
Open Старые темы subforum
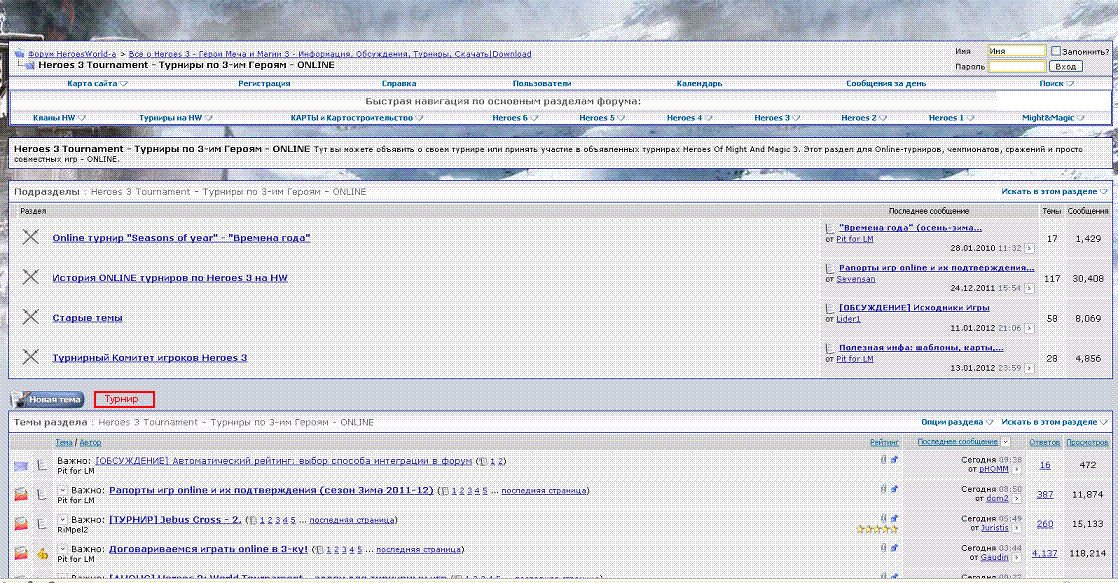tap(87, 318)
